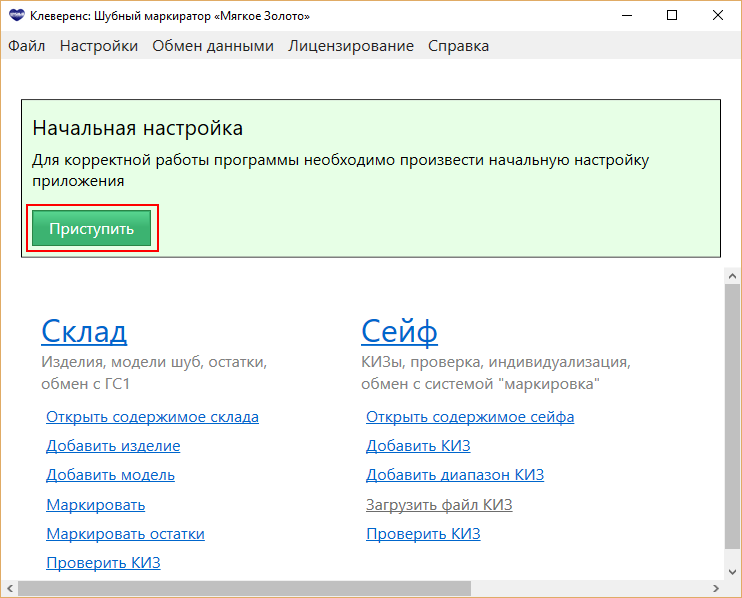Open the Склад section heading link
742x598 pixels.
[x=84, y=331]
